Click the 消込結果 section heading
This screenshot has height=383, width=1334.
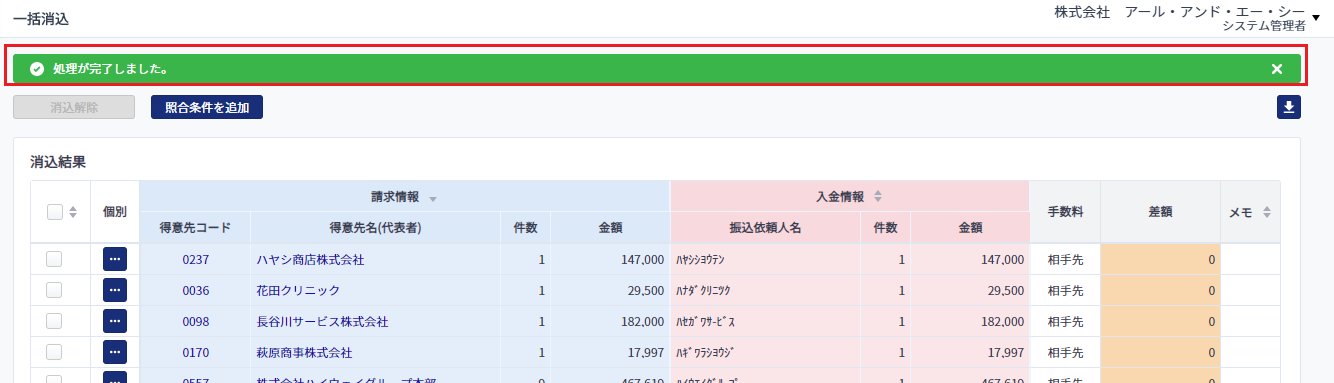(x=58, y=161)
